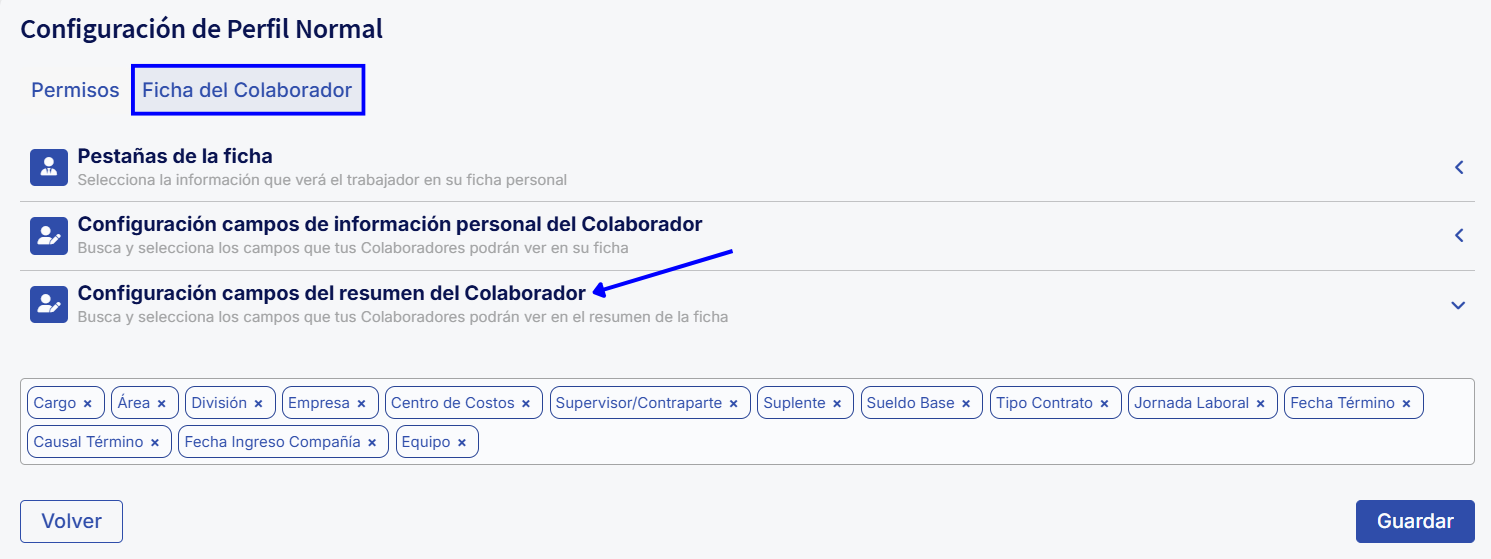
Task: Remove the Cargo tag
Action: (88, 404)
